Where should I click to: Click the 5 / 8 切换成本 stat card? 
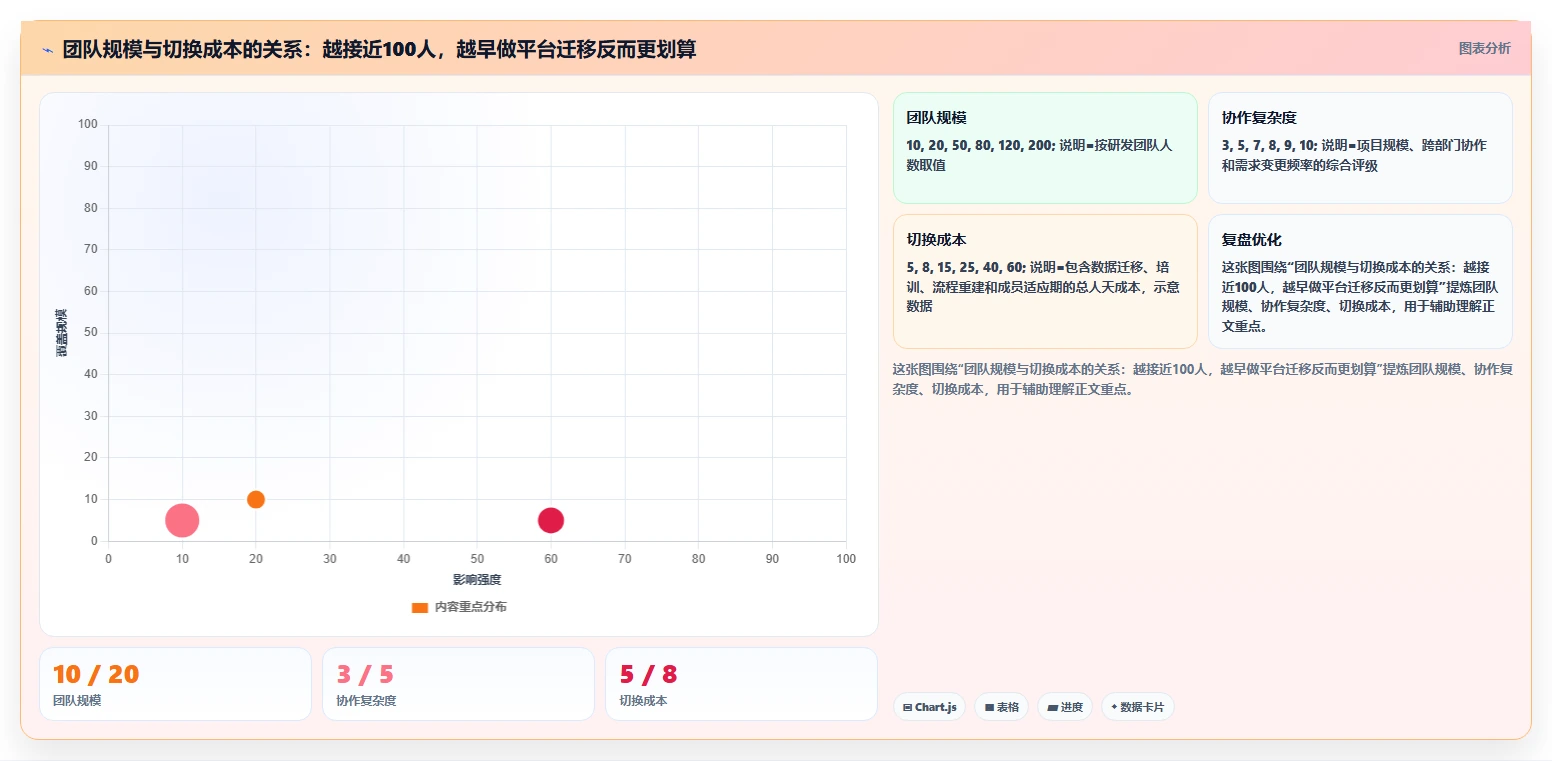[741, 684]
